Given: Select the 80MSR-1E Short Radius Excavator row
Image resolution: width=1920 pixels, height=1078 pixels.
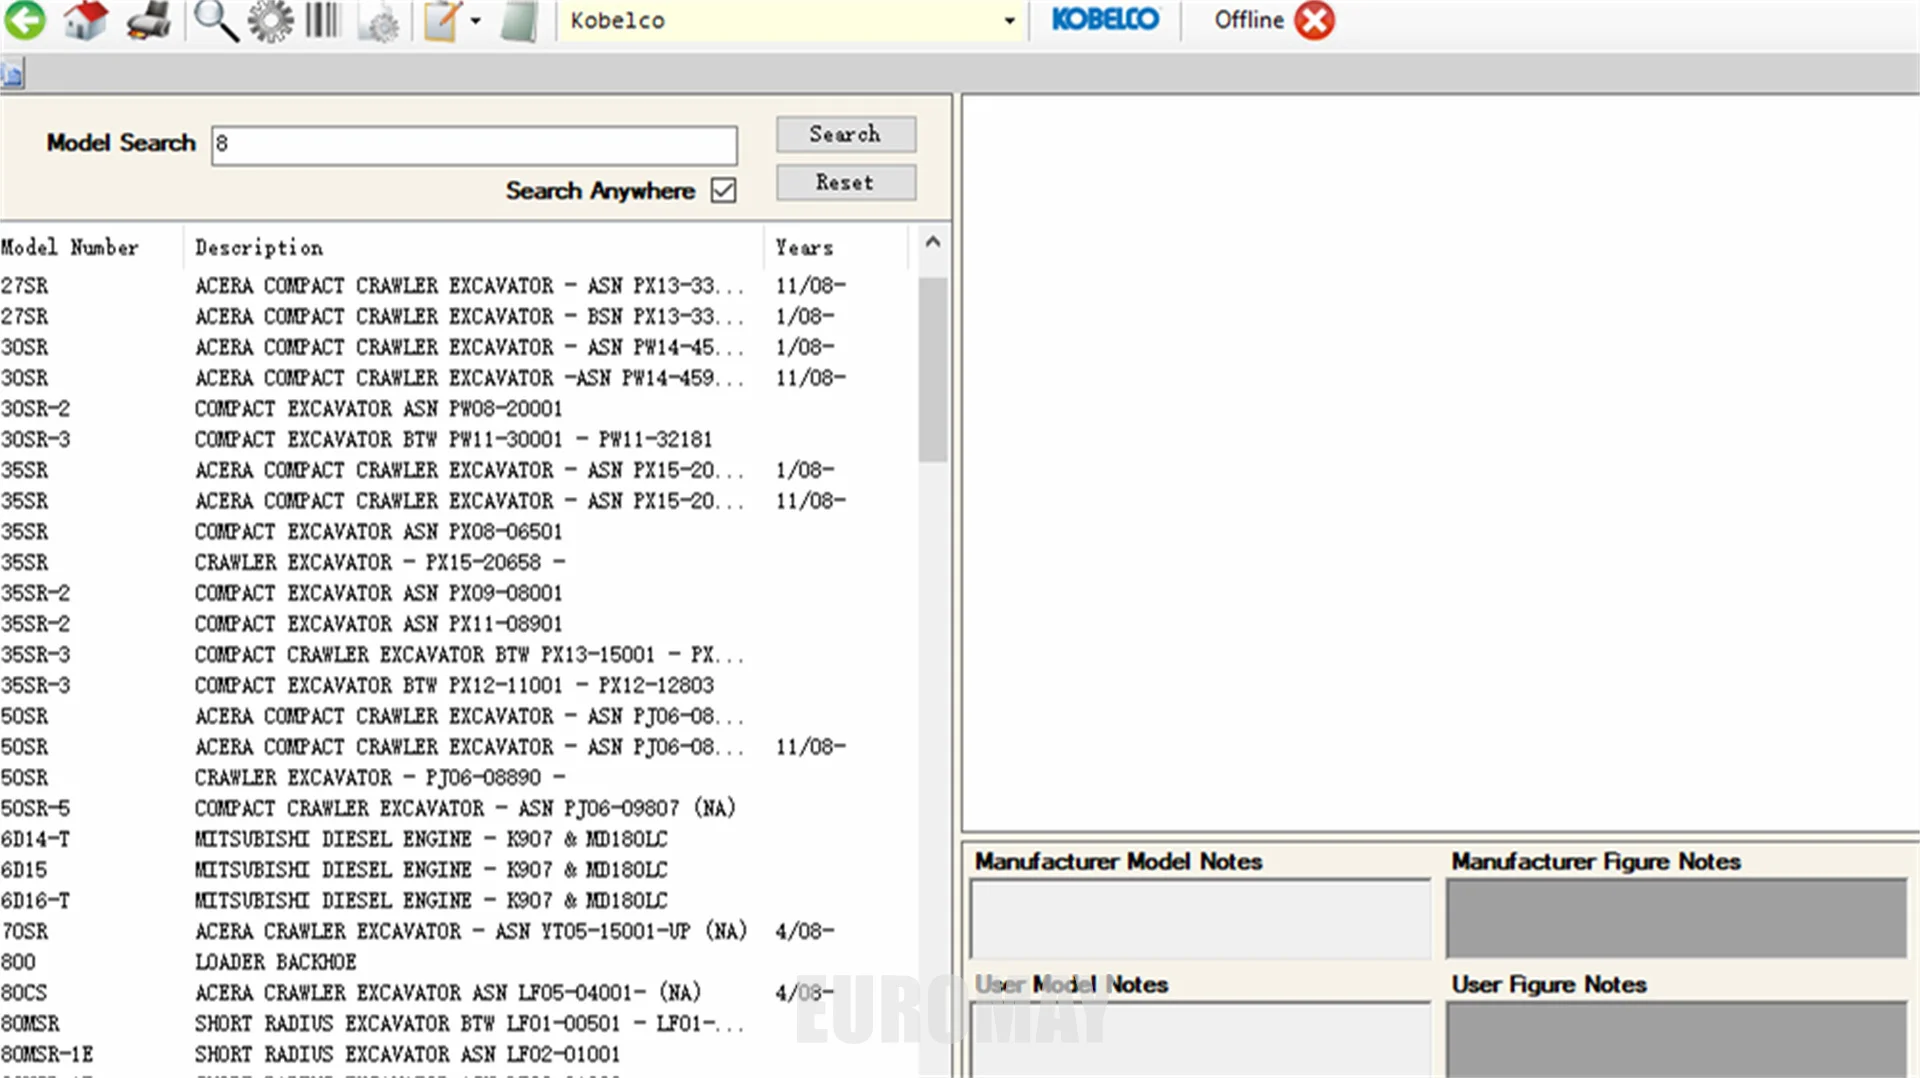Looking at the screenshot, I should pyautogui.click(x=458, y=1054).
